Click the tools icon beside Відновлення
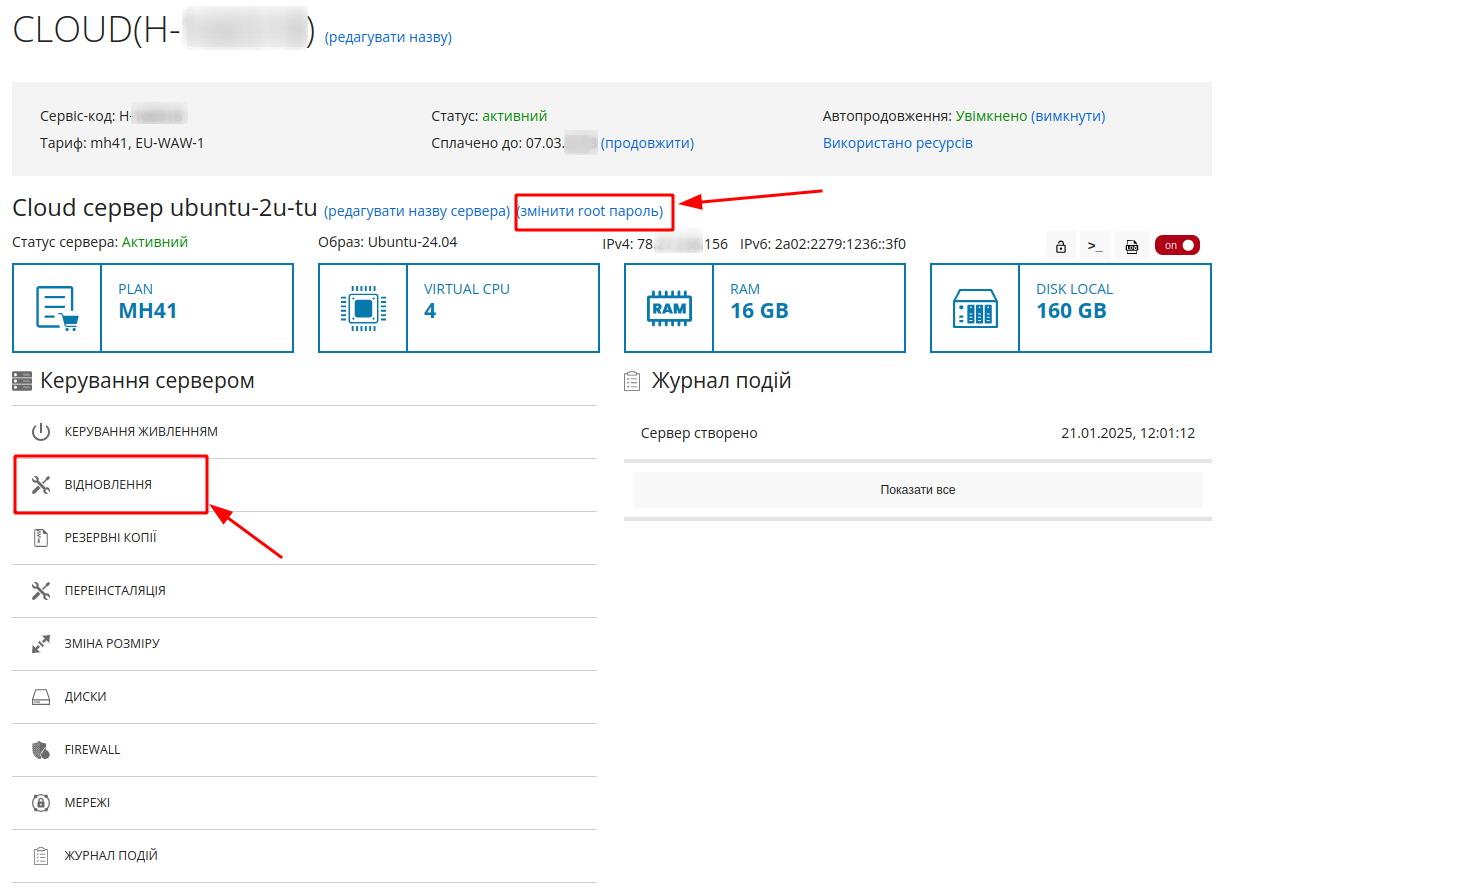 [x=41, y=485]
